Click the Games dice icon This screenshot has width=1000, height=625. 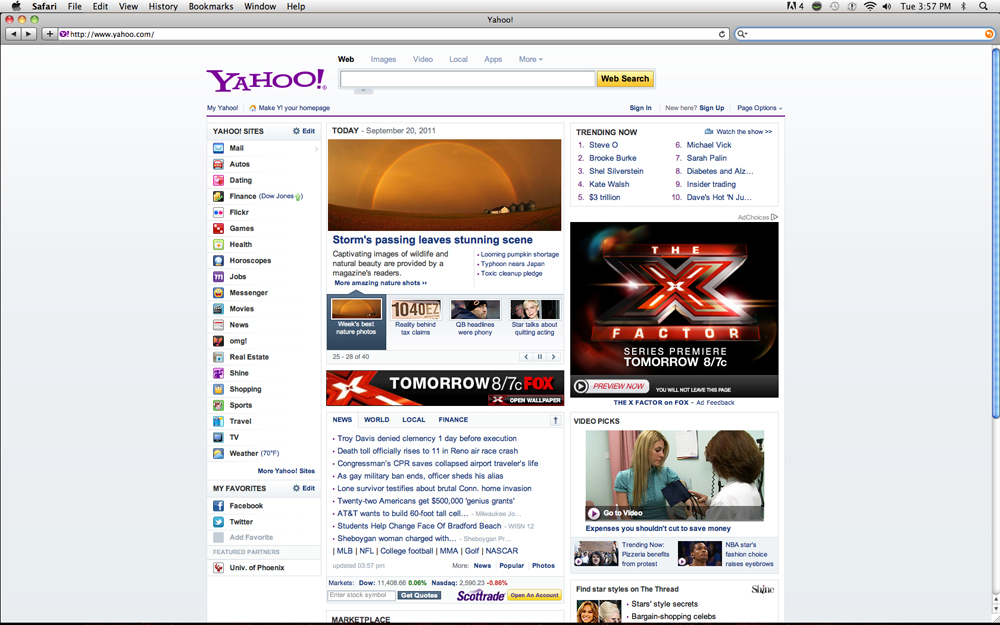pyautogui.click(x=218, y=228)
